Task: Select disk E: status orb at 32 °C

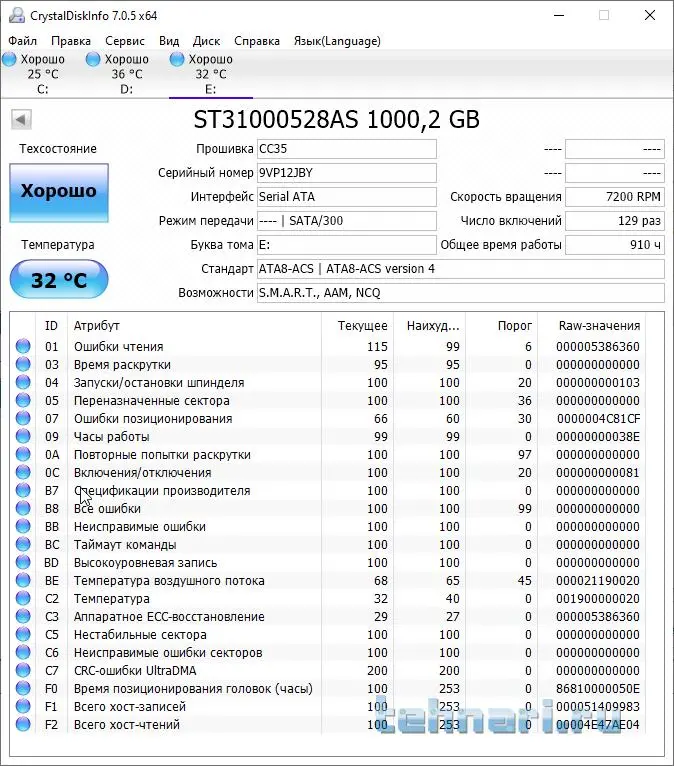Action: point(177,60)
